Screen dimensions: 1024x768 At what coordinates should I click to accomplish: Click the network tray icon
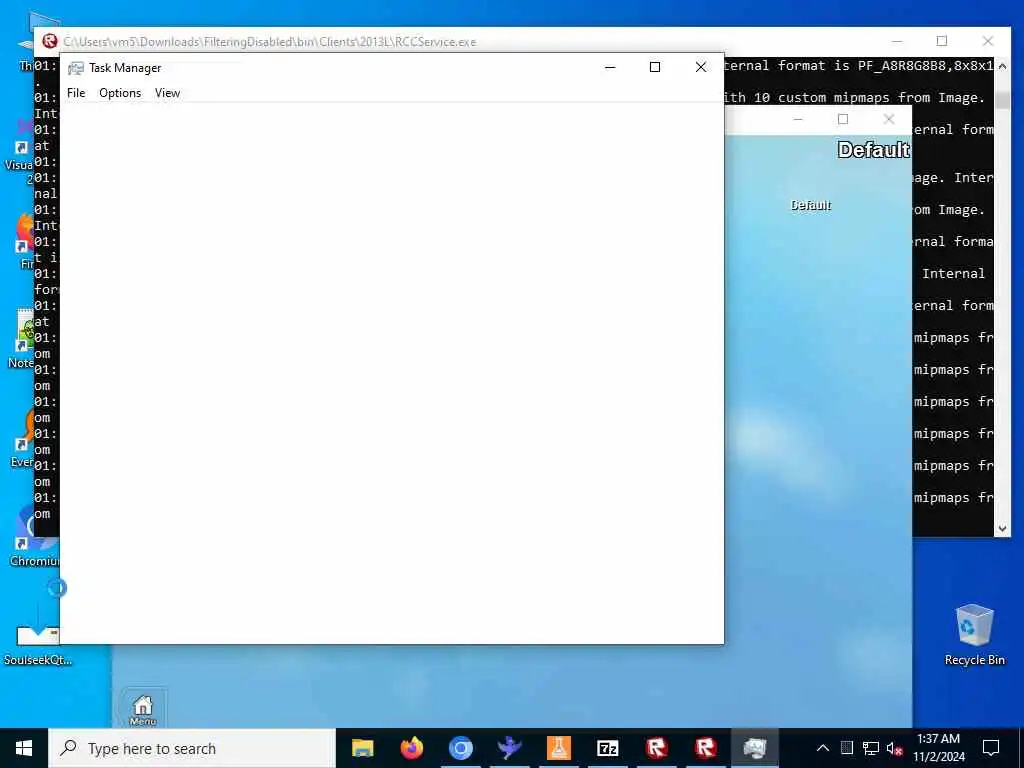[871, 748]
